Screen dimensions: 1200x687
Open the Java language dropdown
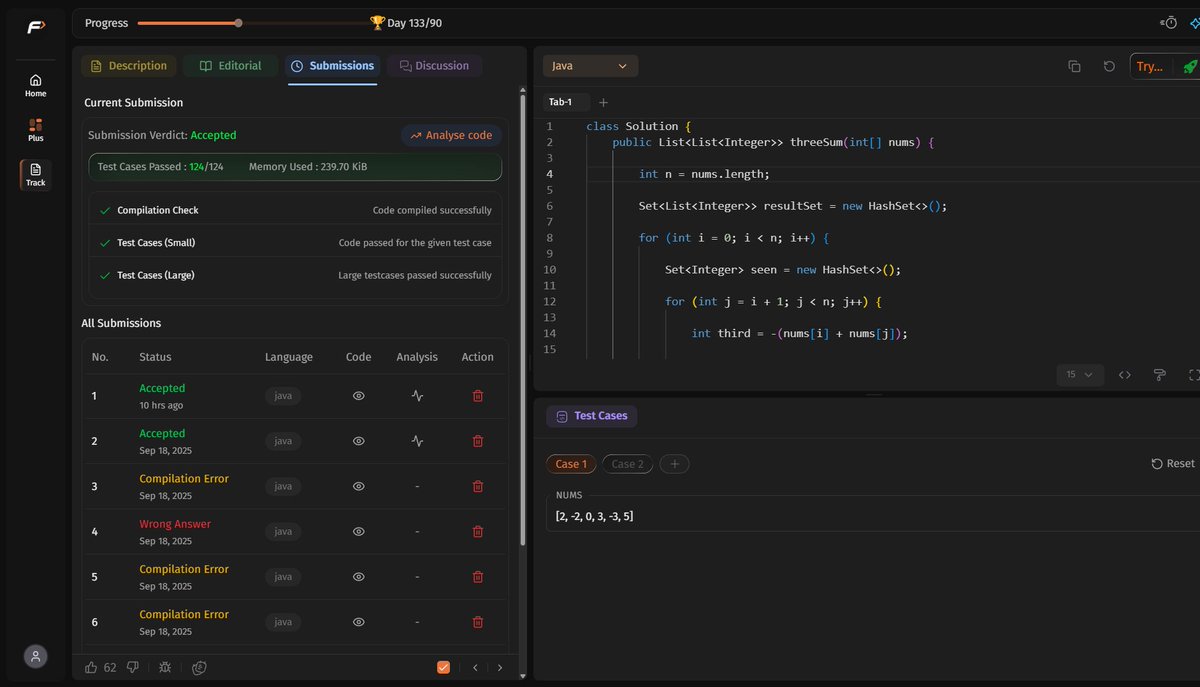coord(590,66)
